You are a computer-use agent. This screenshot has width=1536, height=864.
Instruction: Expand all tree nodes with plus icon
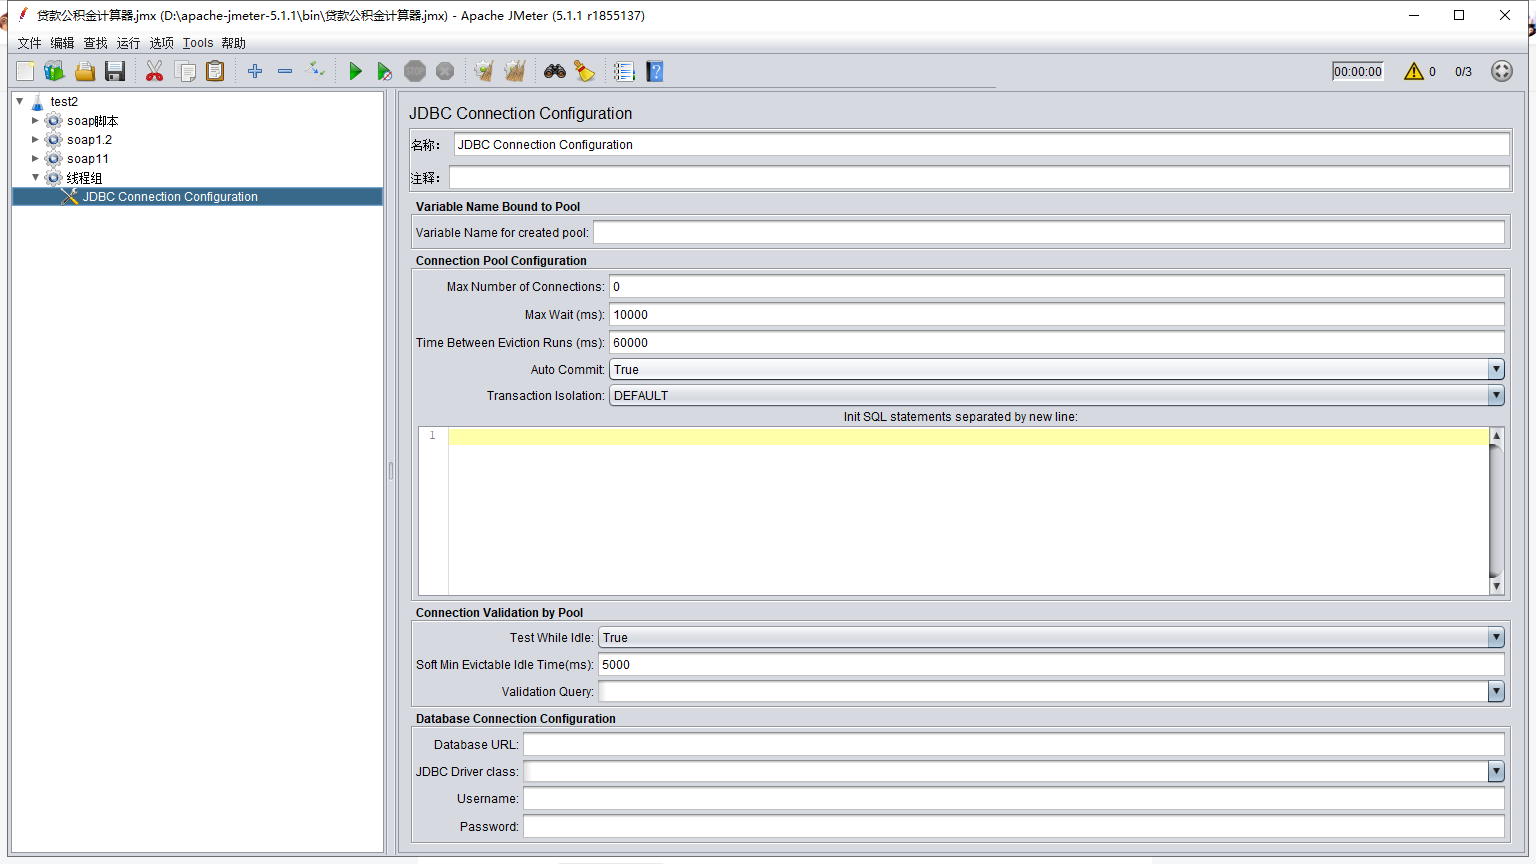[255, 71]
